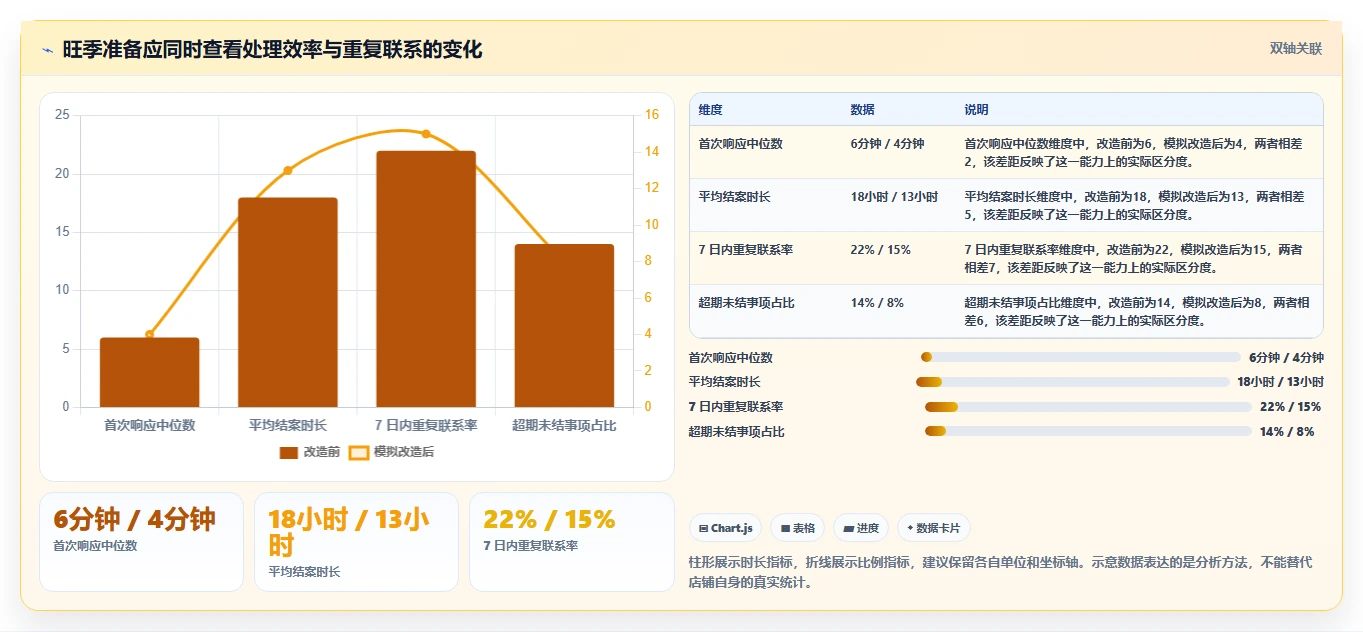Screen dimensions: 1363x632
Task: Click the 表格 tag chip
Action: [x=798, y=528]
